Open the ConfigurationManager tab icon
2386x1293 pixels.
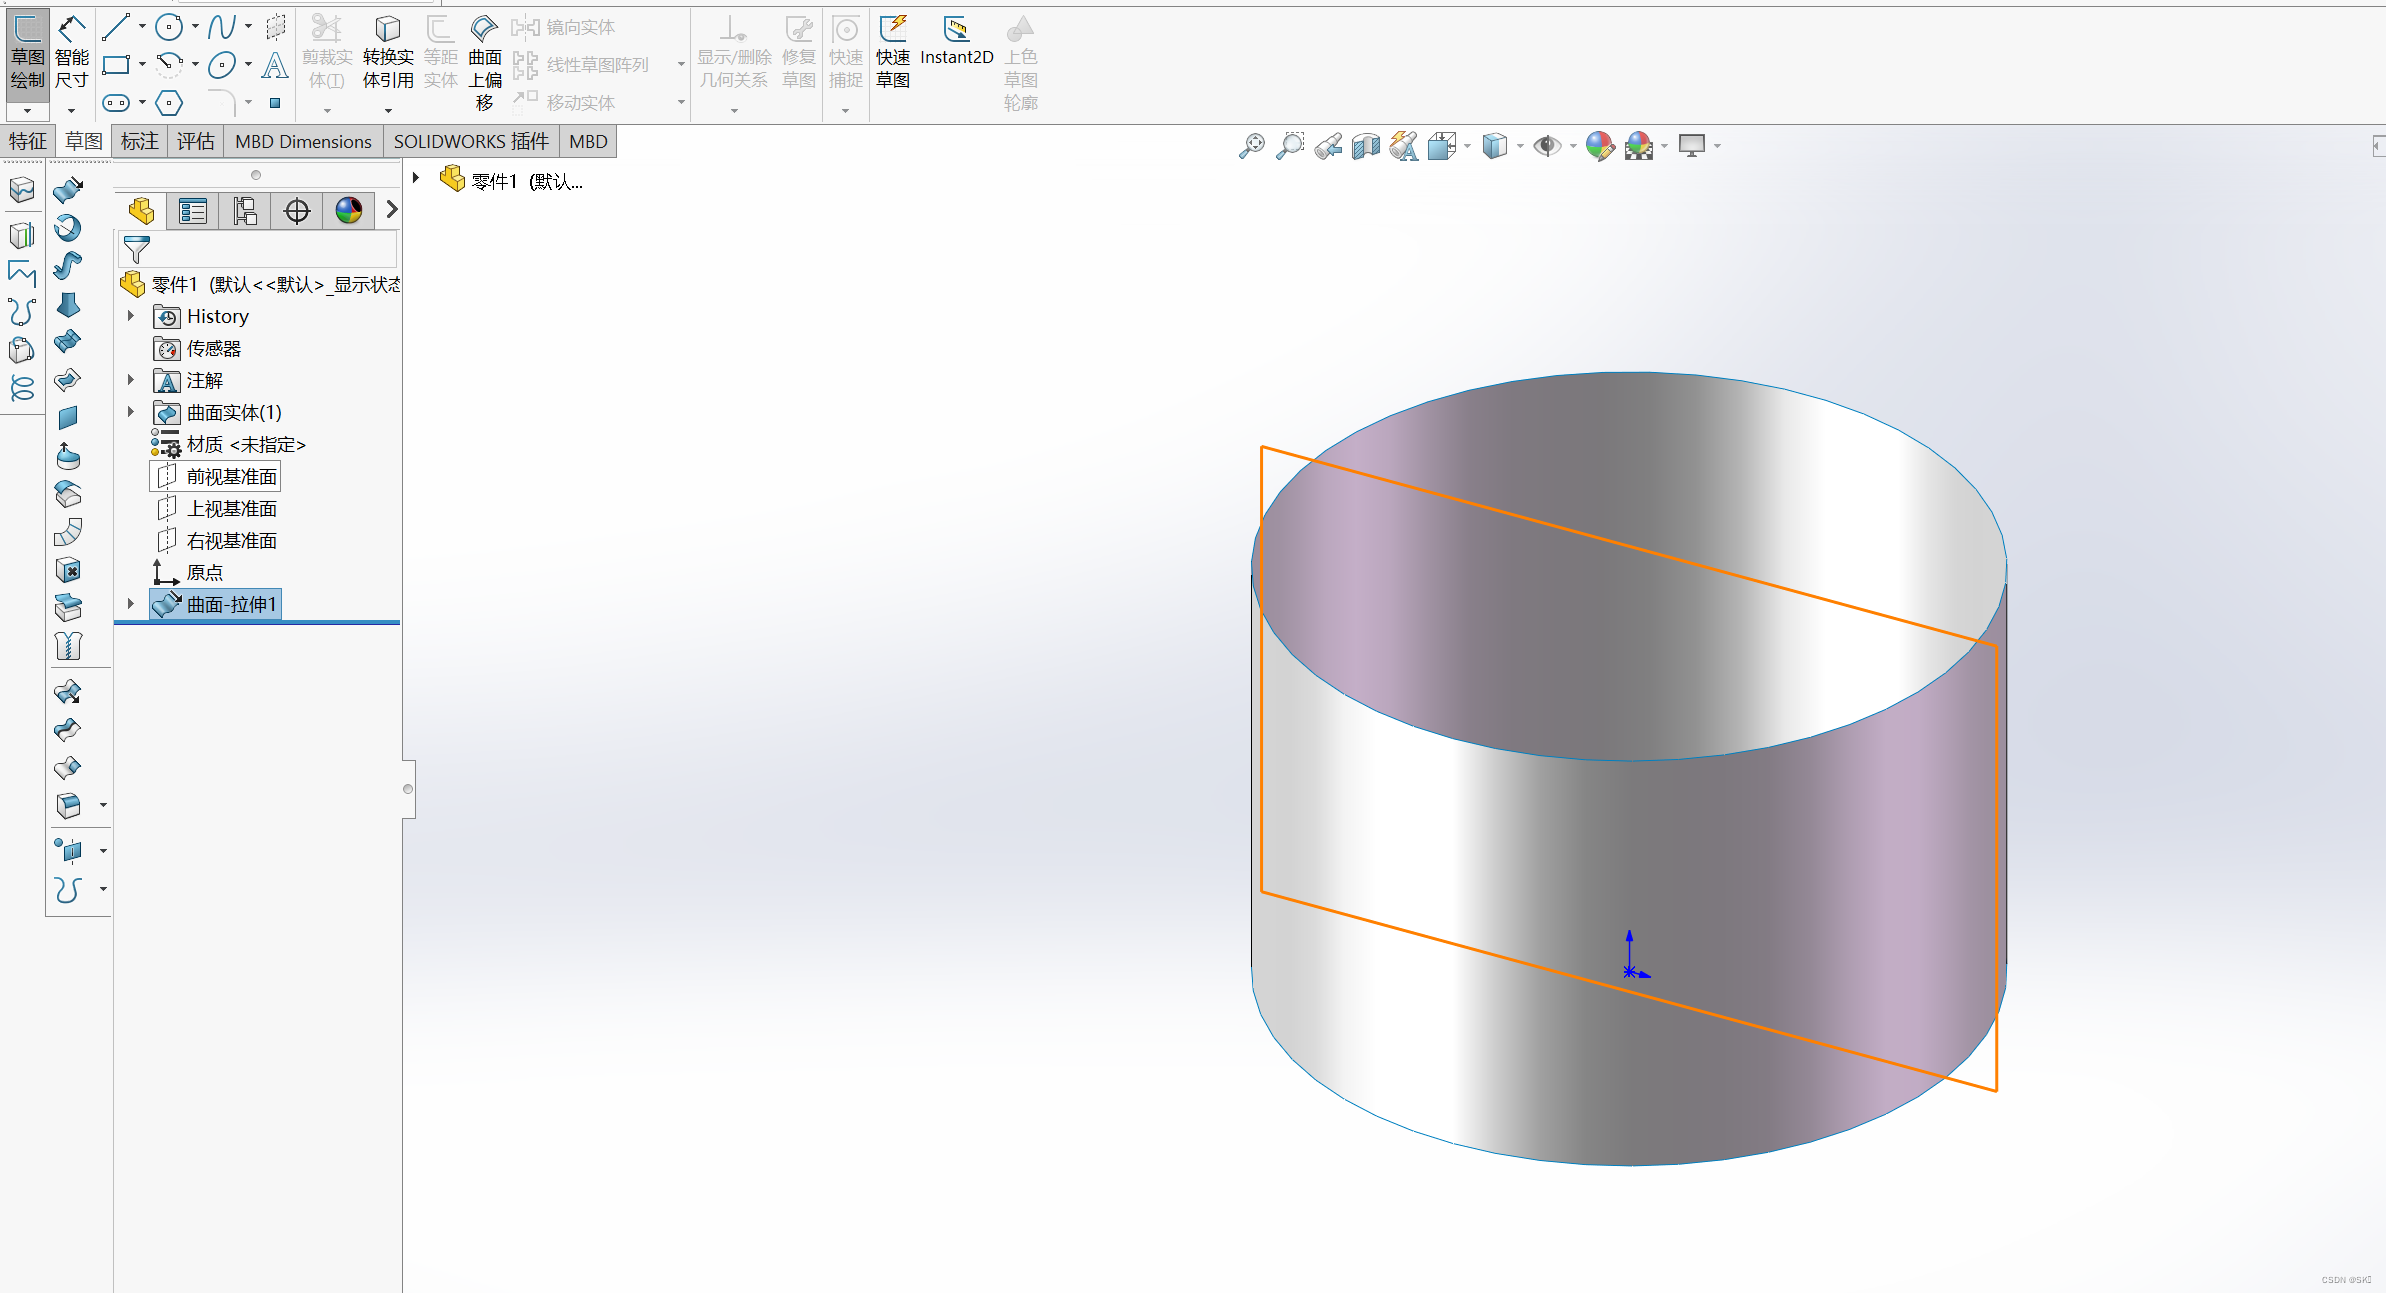point(245,211)
